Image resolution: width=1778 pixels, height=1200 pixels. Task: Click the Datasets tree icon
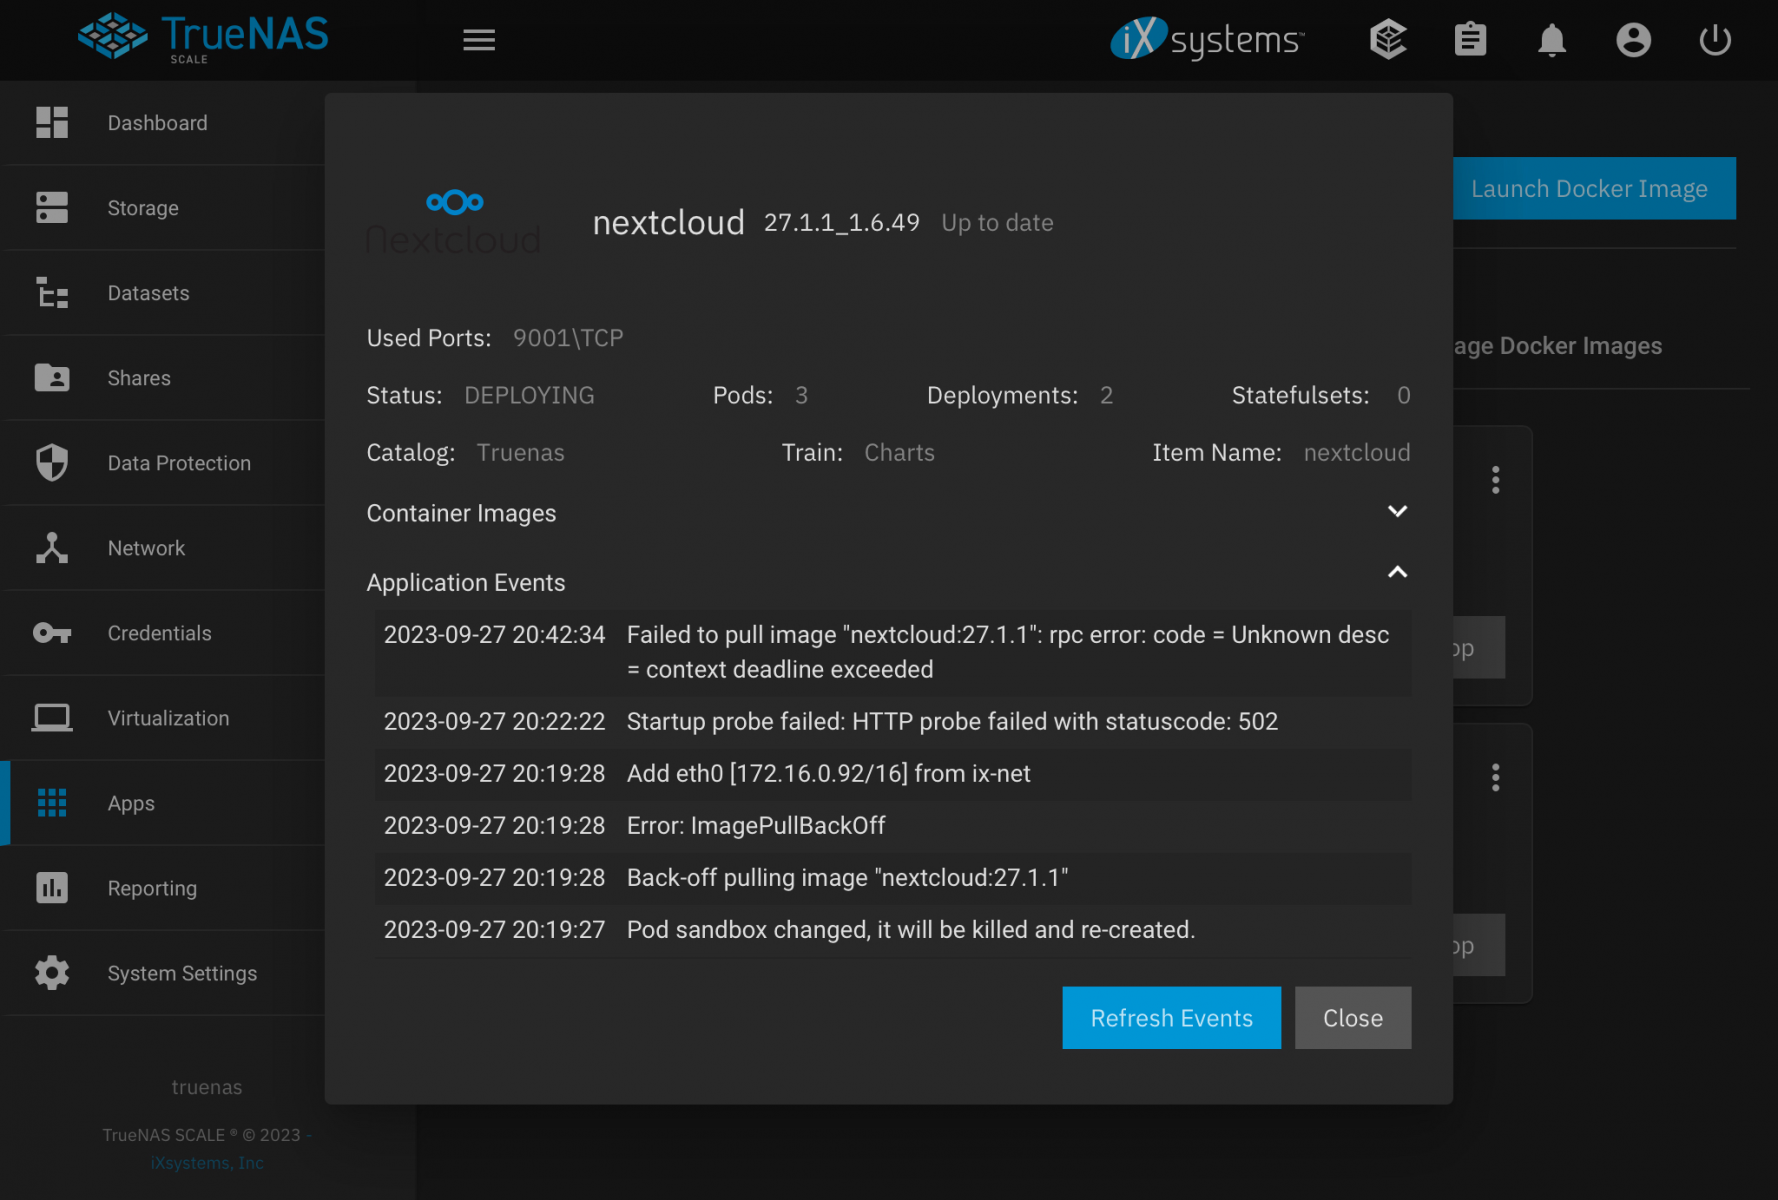52,292
